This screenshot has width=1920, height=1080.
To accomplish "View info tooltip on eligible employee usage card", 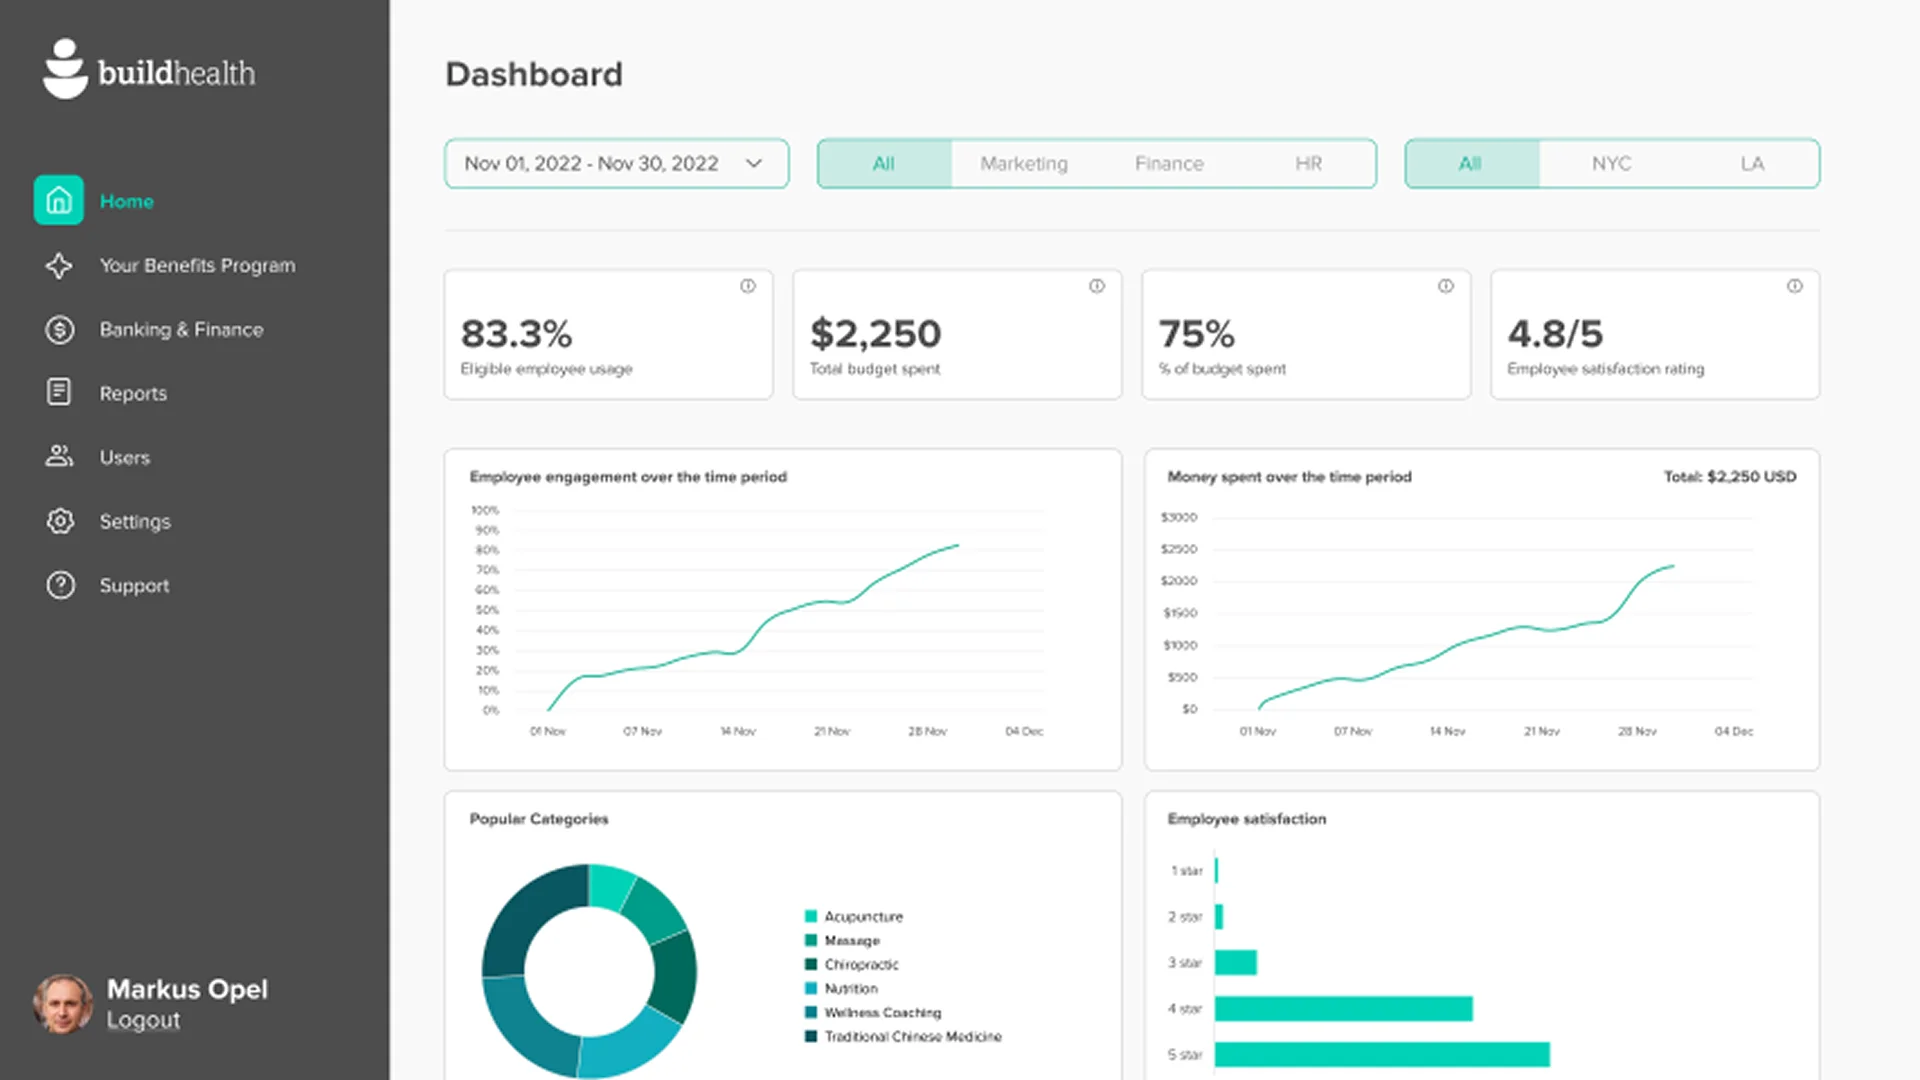I will pos(747,285).
